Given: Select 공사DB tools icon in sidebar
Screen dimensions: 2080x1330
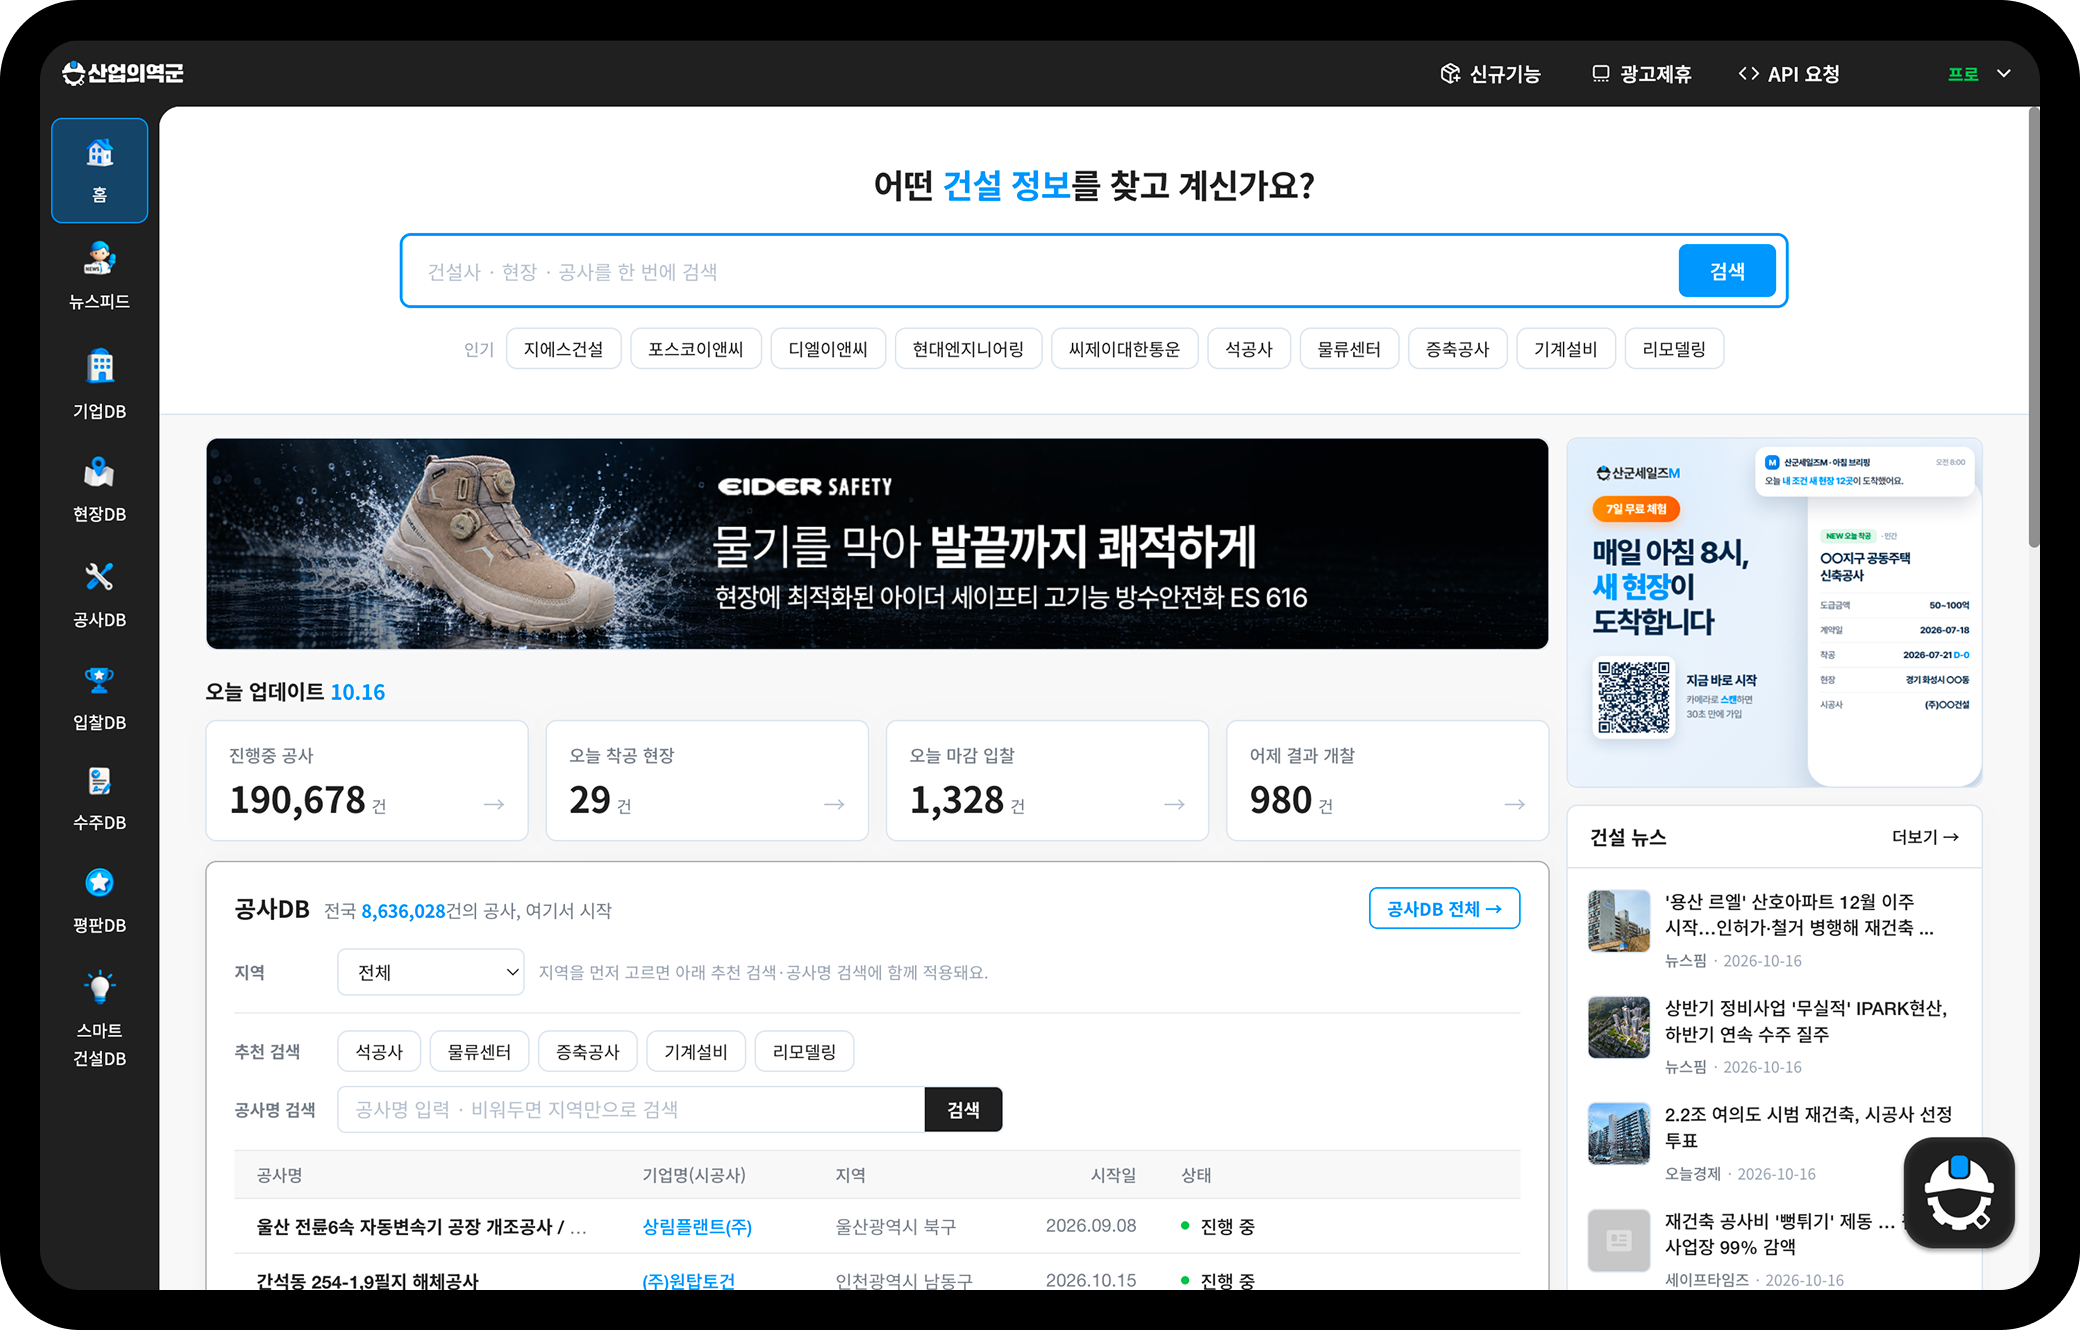Looking at the screenshot, I should (x=99, y=594).
